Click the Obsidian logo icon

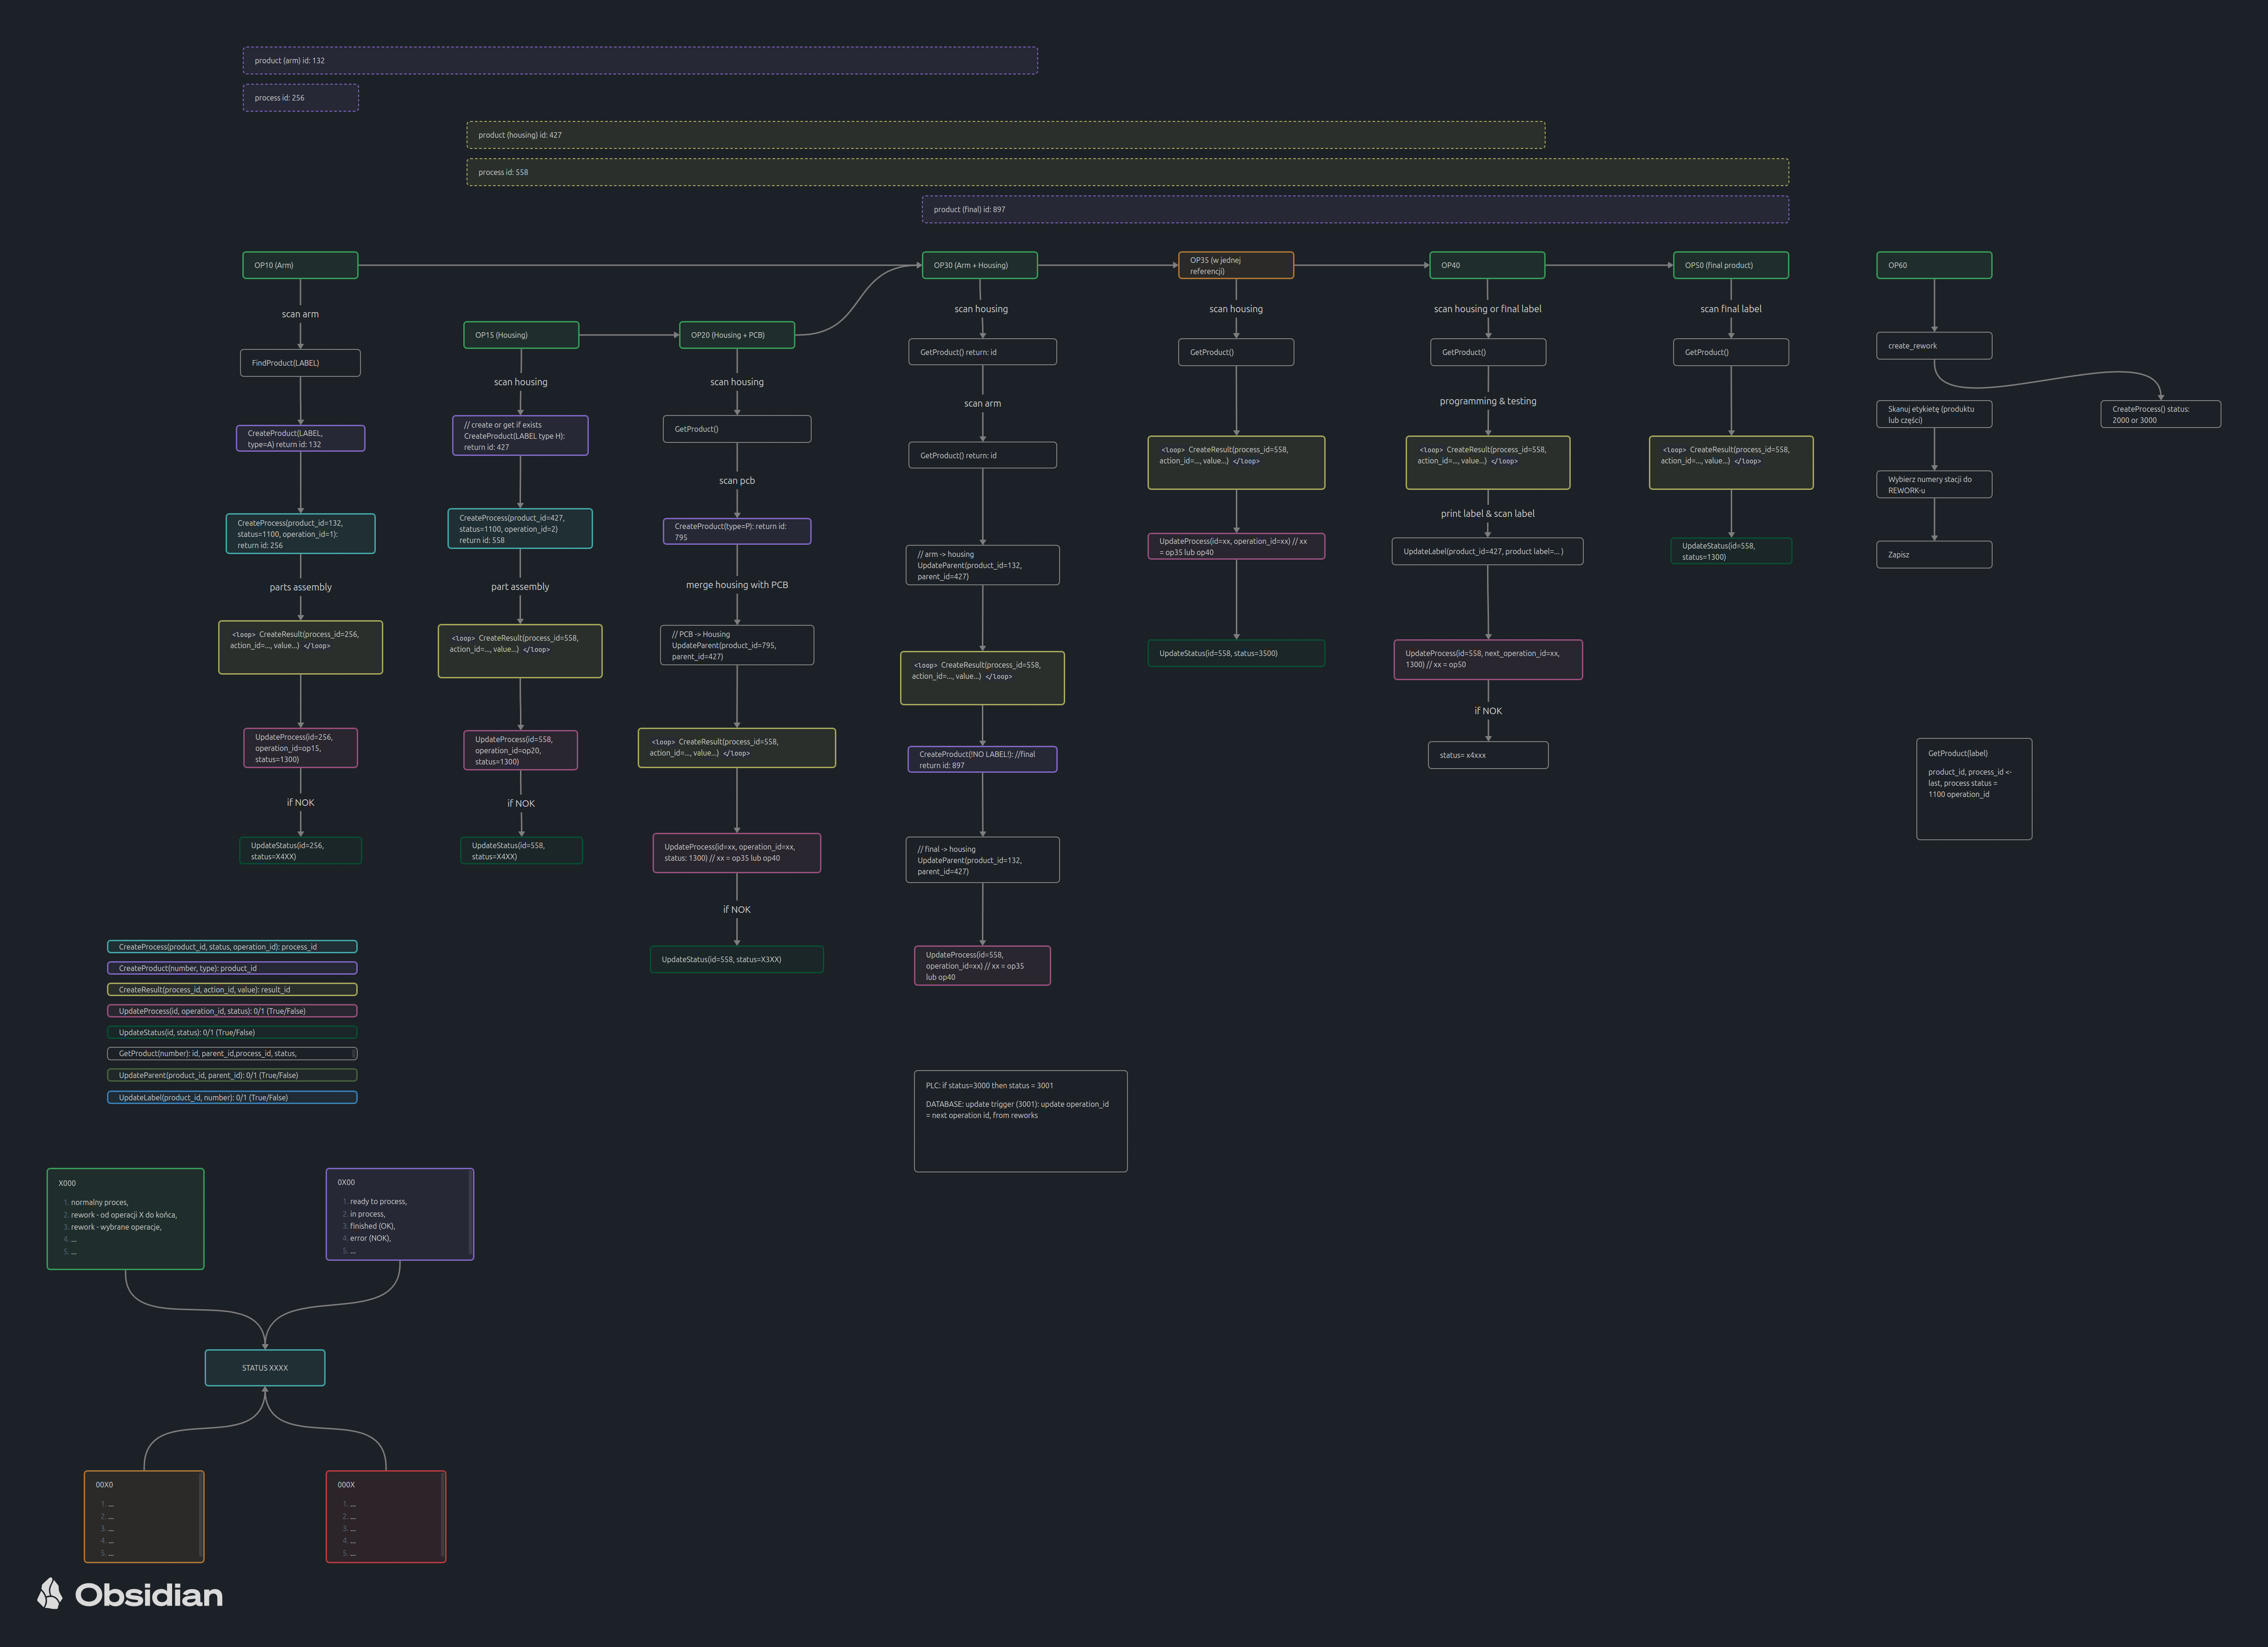coord(49,1593)
